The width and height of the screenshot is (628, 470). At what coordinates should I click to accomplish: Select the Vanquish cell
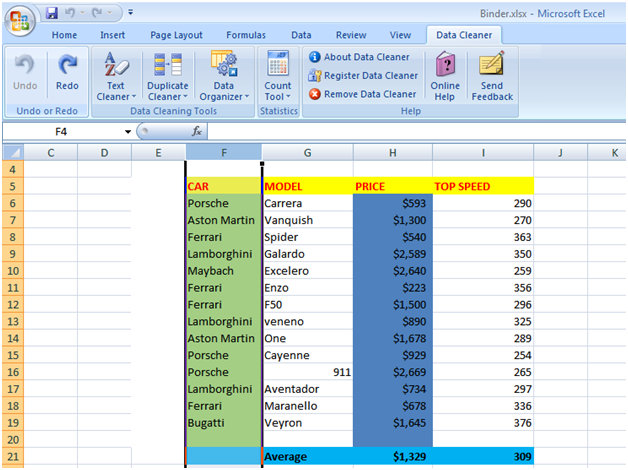click(x=308, y=220)
